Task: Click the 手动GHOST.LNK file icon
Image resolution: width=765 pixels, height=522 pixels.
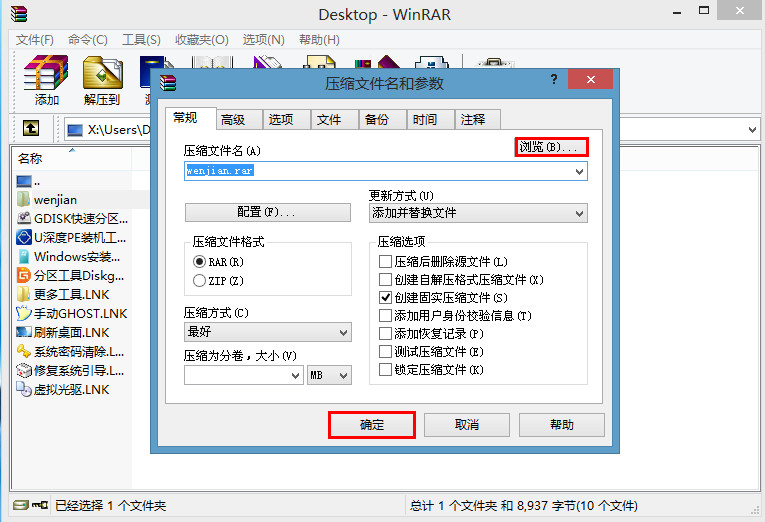Action: pos(24,313)
